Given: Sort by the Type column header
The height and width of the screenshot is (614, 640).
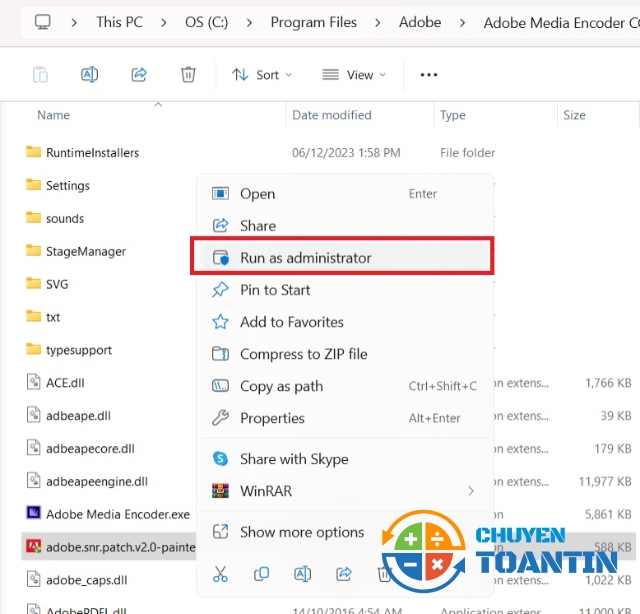Looking at the screenshot, I should click(x=453, y=115).
